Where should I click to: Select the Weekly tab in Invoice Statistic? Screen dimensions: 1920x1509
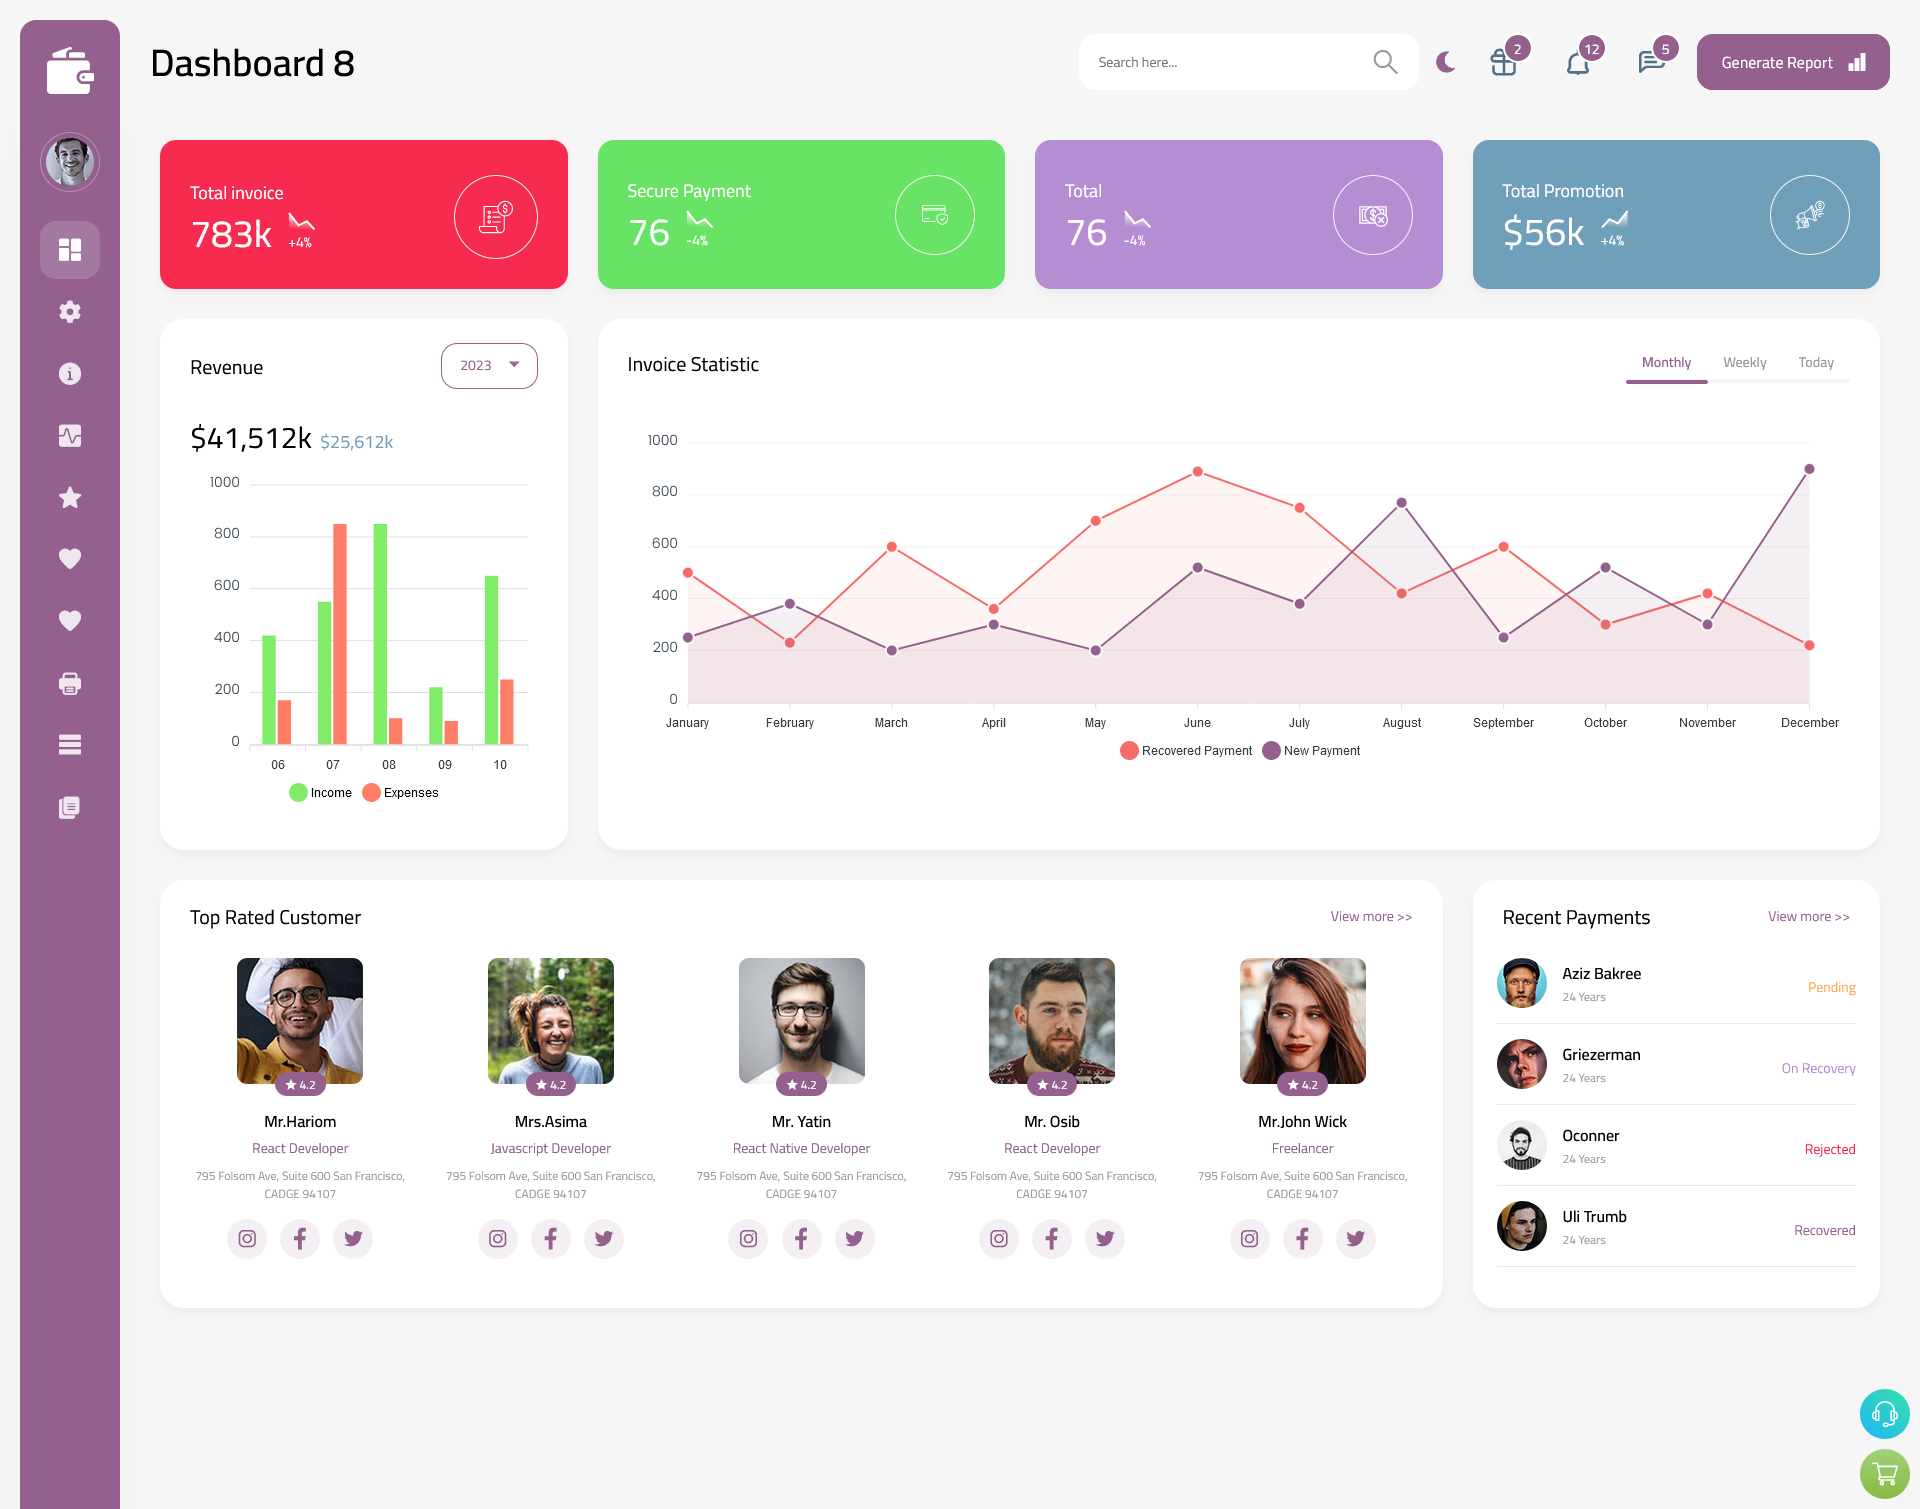click(x=1744, y=362)
